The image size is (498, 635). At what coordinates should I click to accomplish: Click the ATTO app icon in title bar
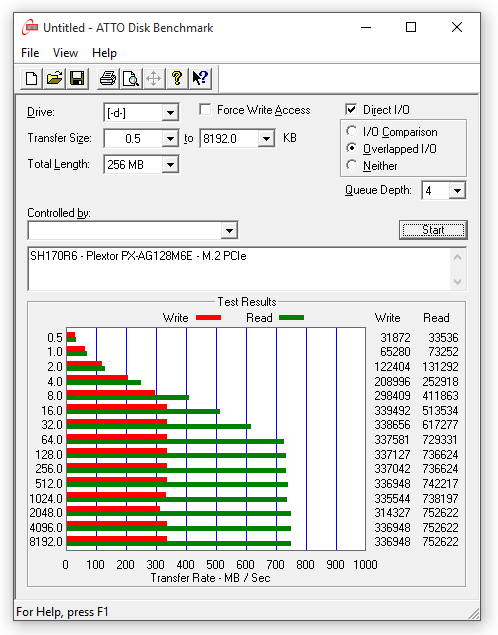coord(30,28)
